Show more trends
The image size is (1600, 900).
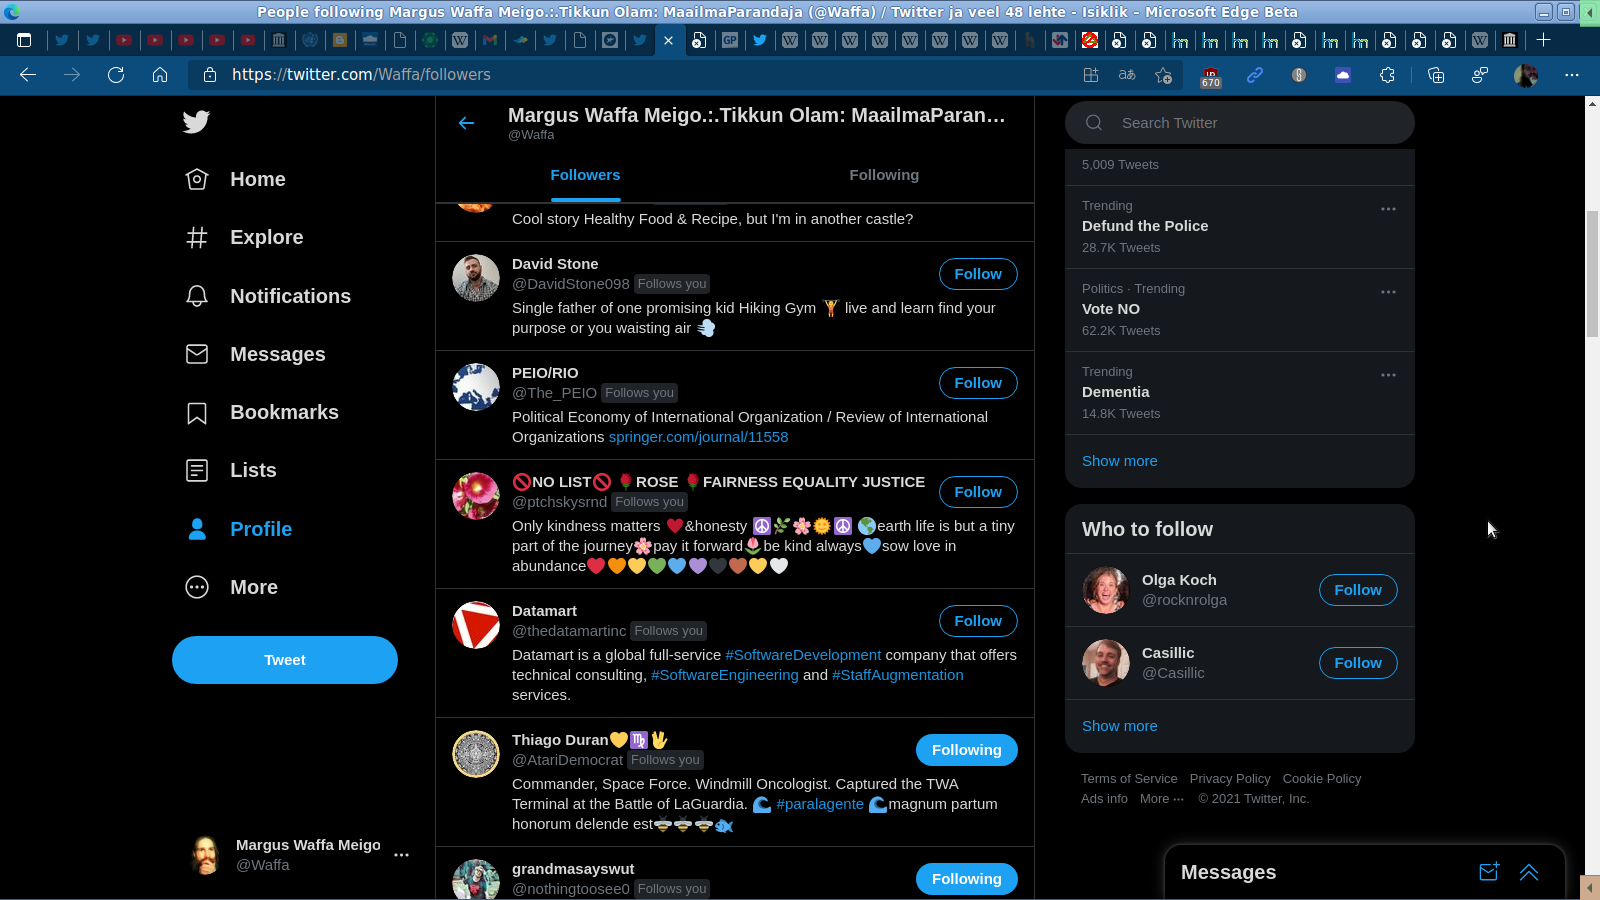point(1119,461)
